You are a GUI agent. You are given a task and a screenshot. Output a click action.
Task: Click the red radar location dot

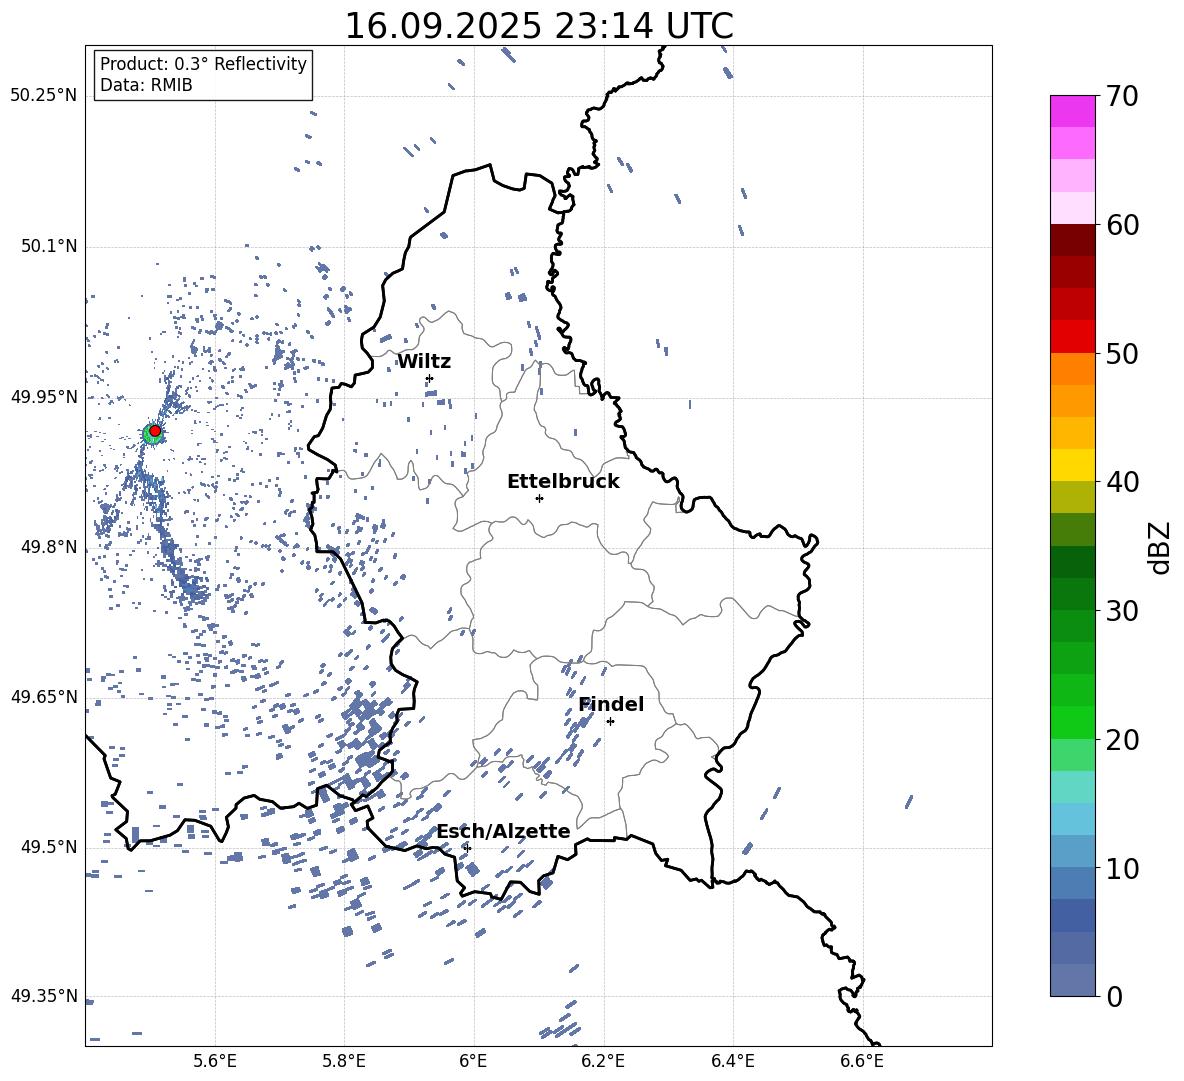coord(155,431)
